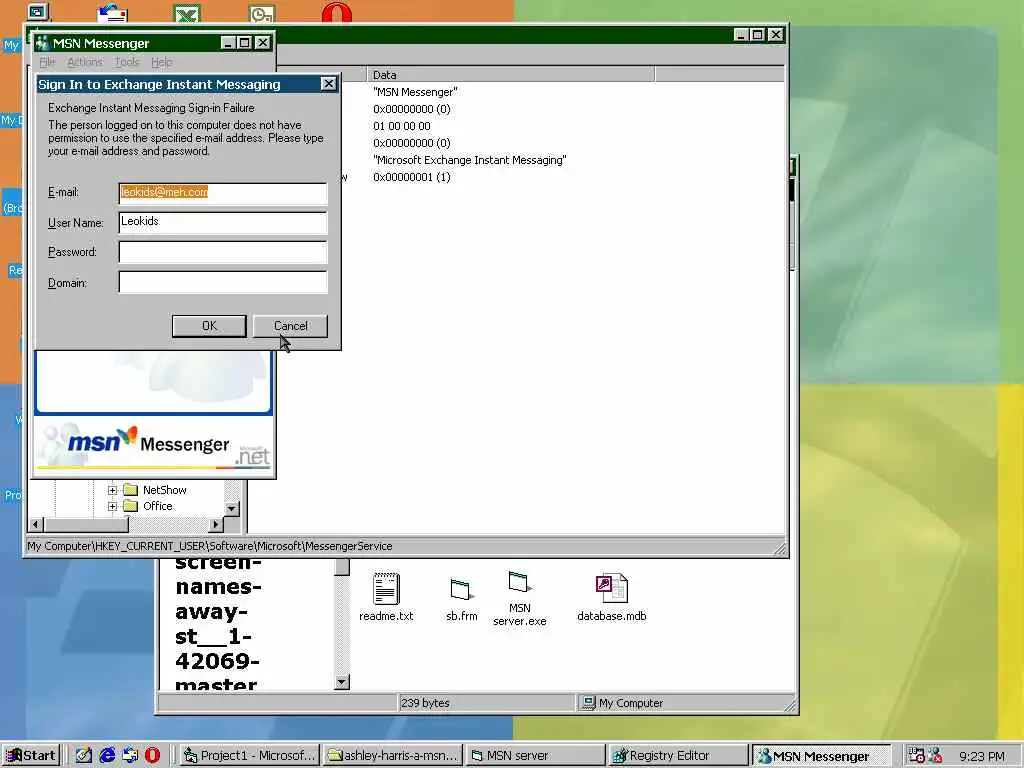Select the 0x00000001 (1) data value
This screenshot has width=1024, height=768.
(x=411, y=177)
